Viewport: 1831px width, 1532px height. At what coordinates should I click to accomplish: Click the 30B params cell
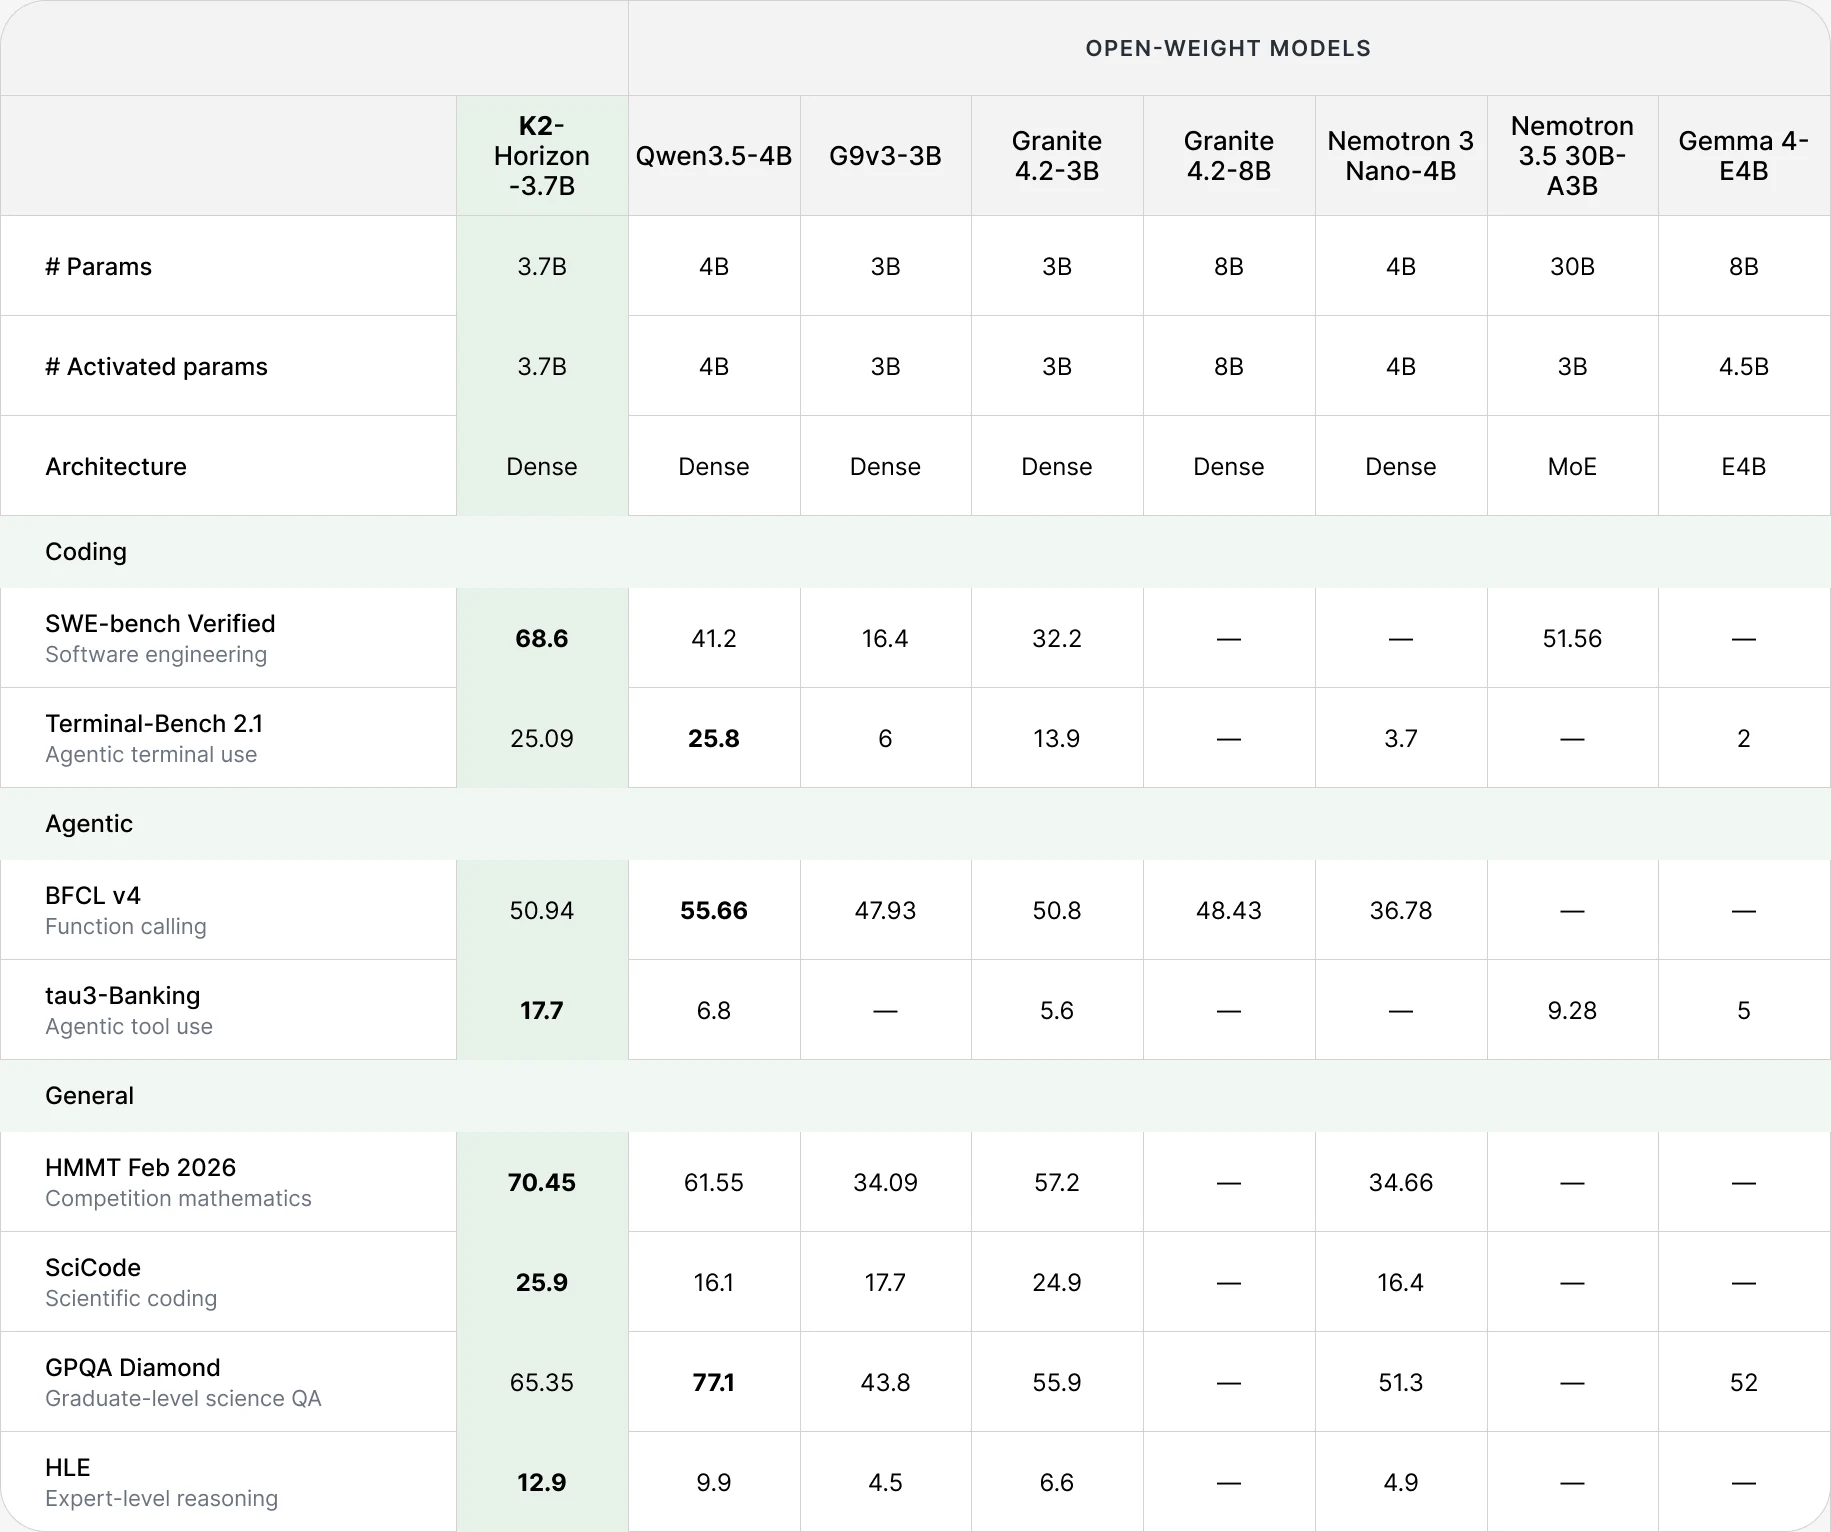coord(1572,267)
